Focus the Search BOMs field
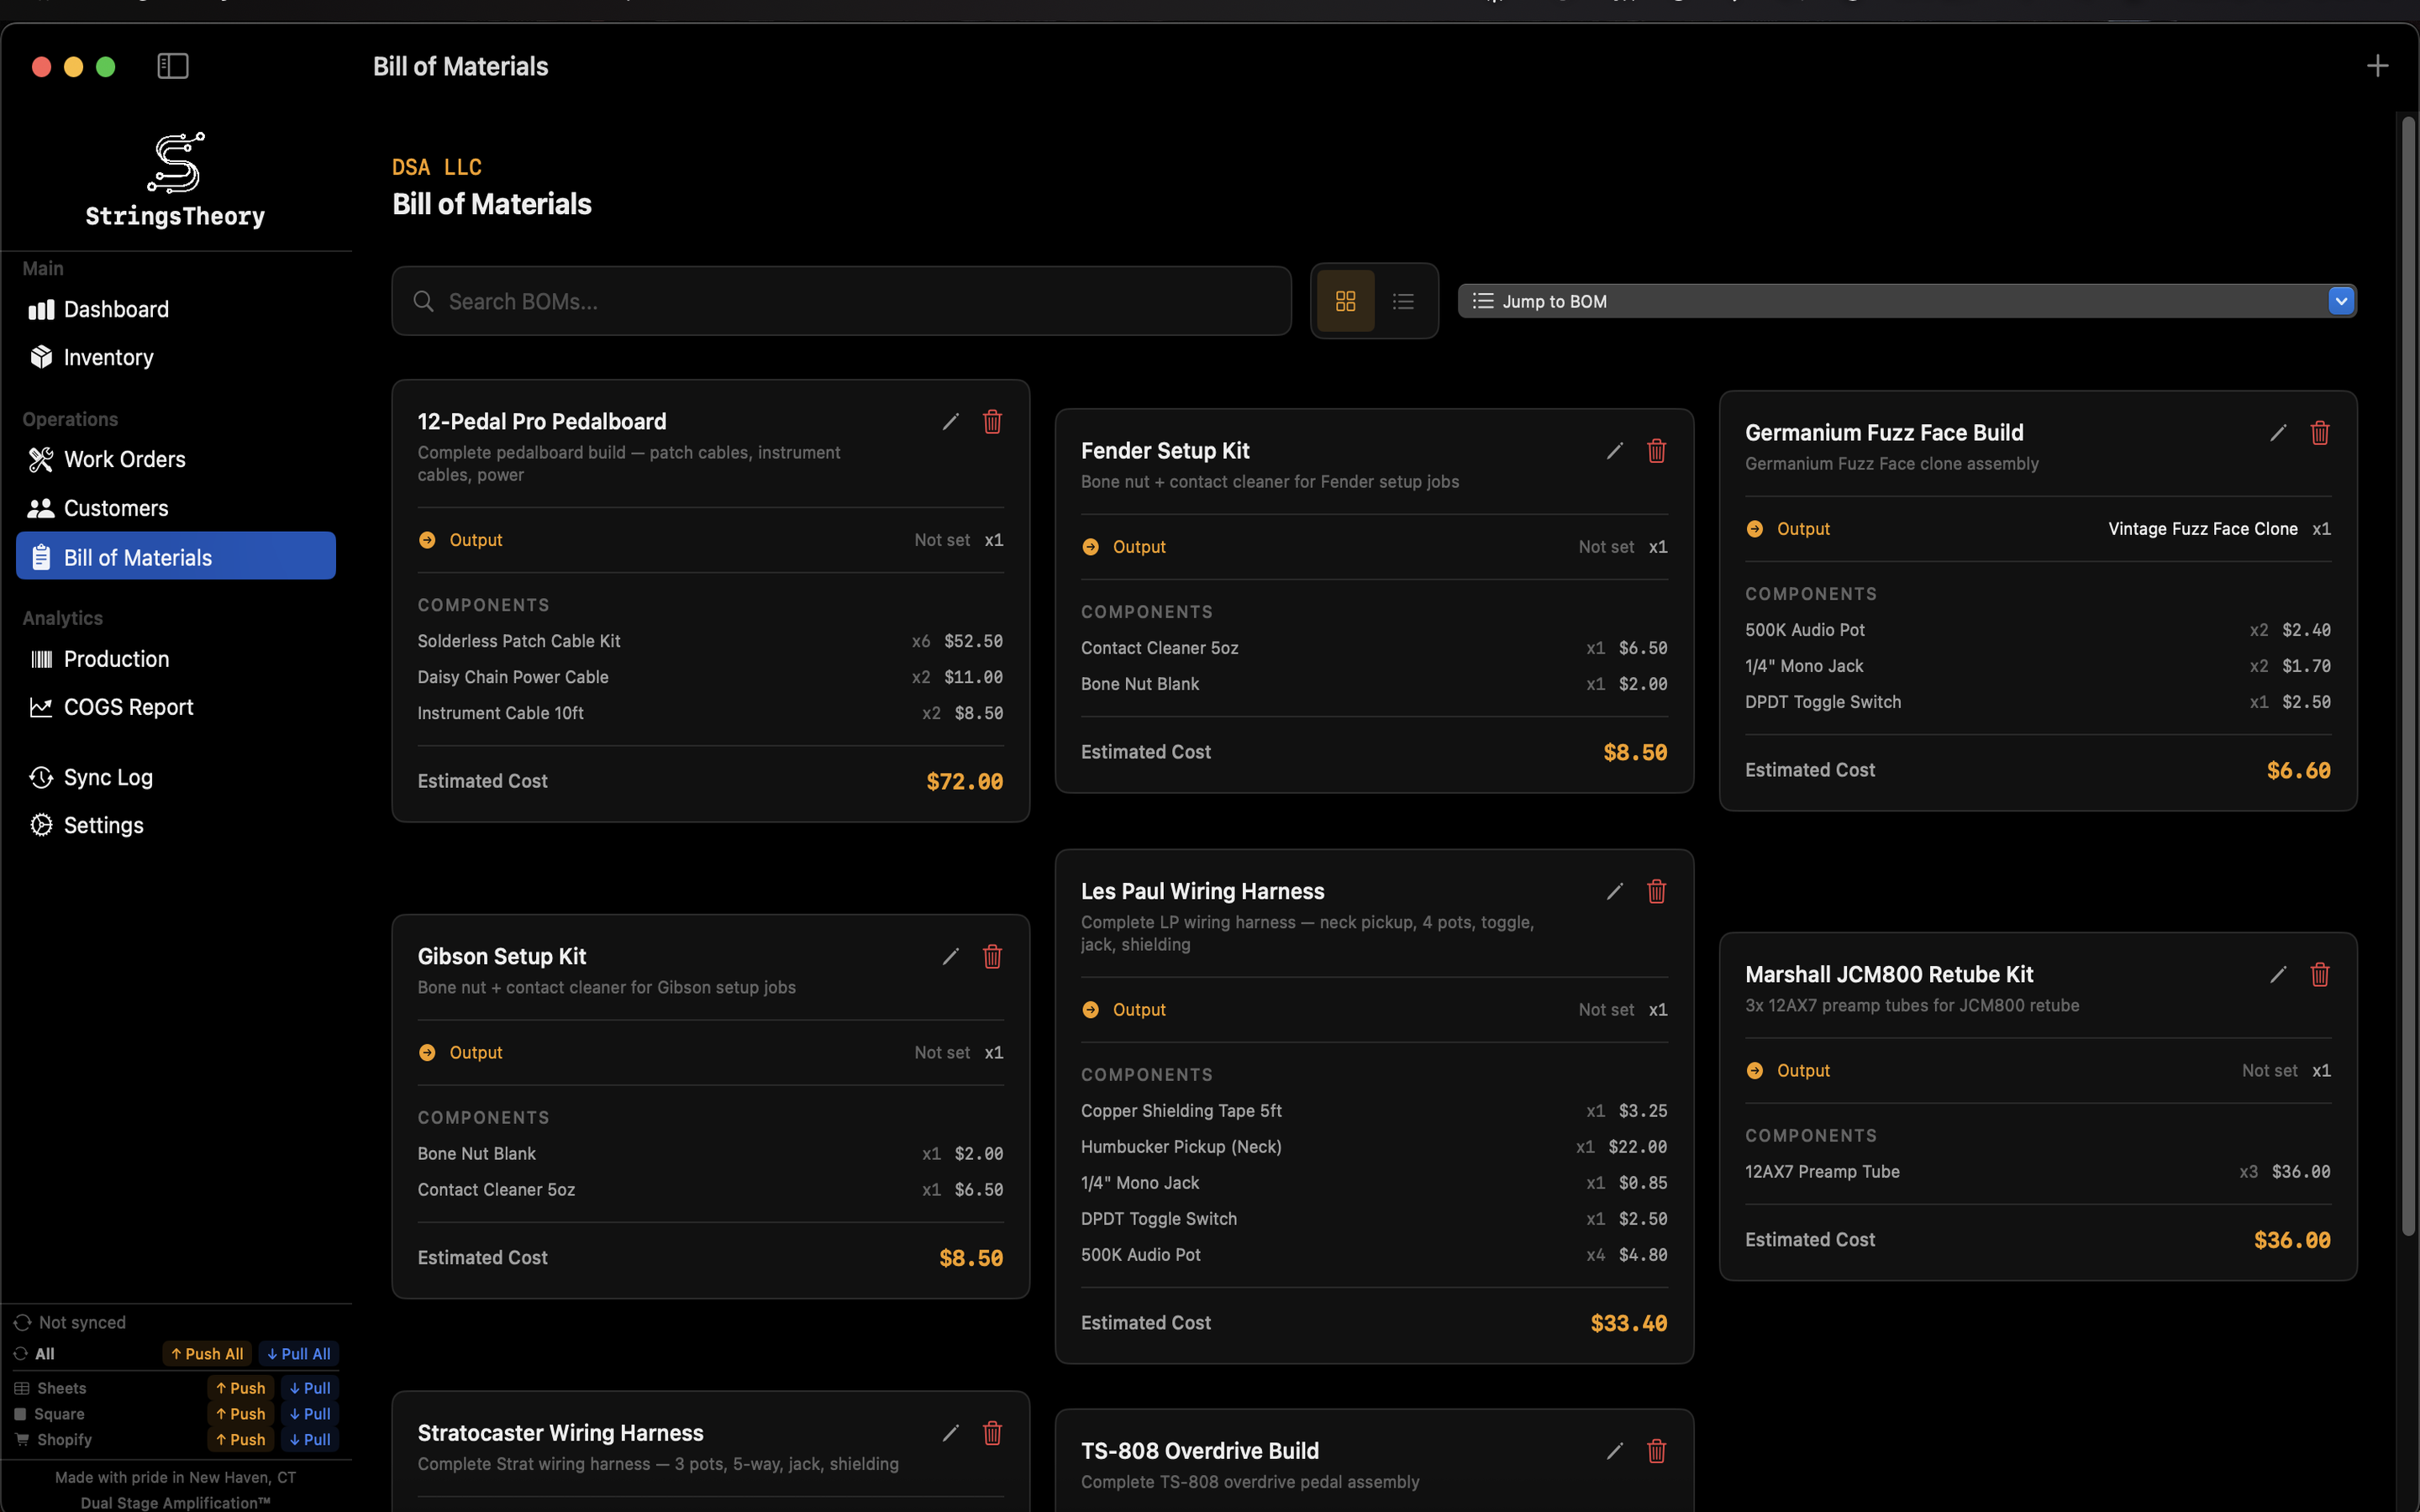Screen dimensions: 2420x1512 [x=860, y=301]
